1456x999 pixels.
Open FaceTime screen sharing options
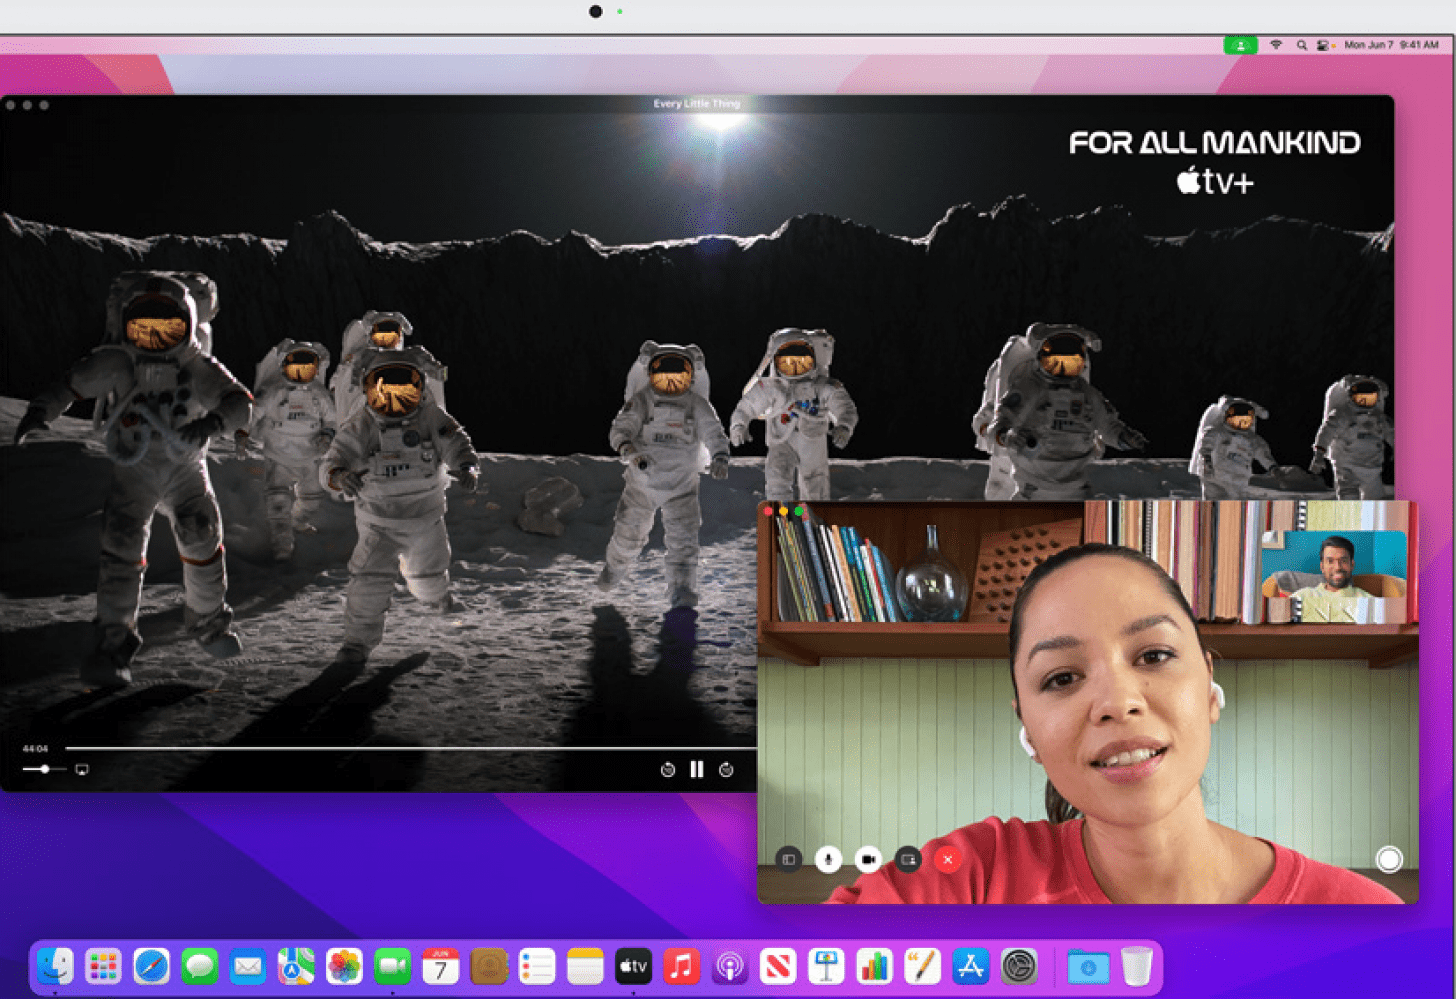point(908,859)
